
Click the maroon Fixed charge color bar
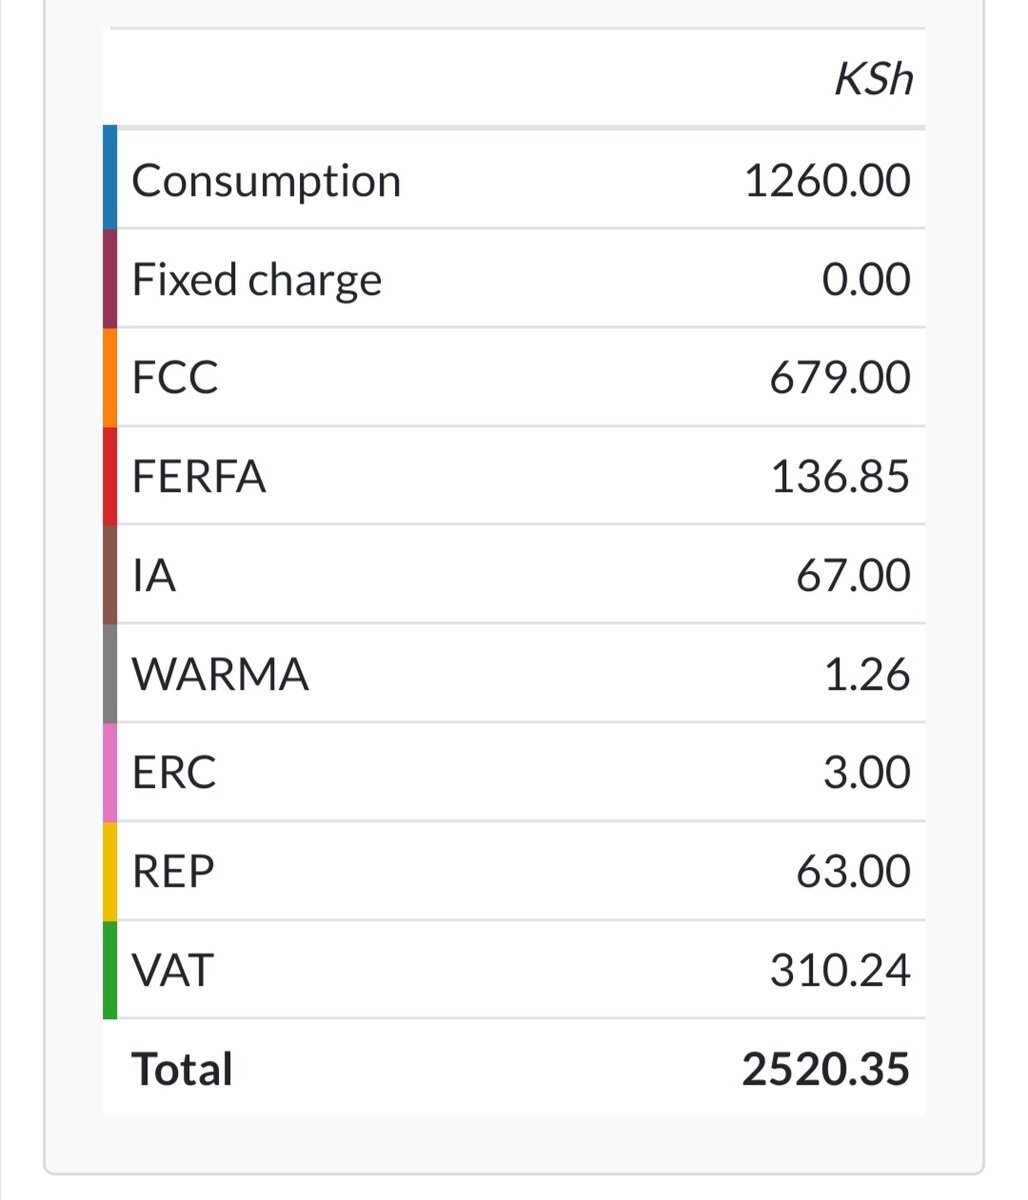tap(110, 278)
